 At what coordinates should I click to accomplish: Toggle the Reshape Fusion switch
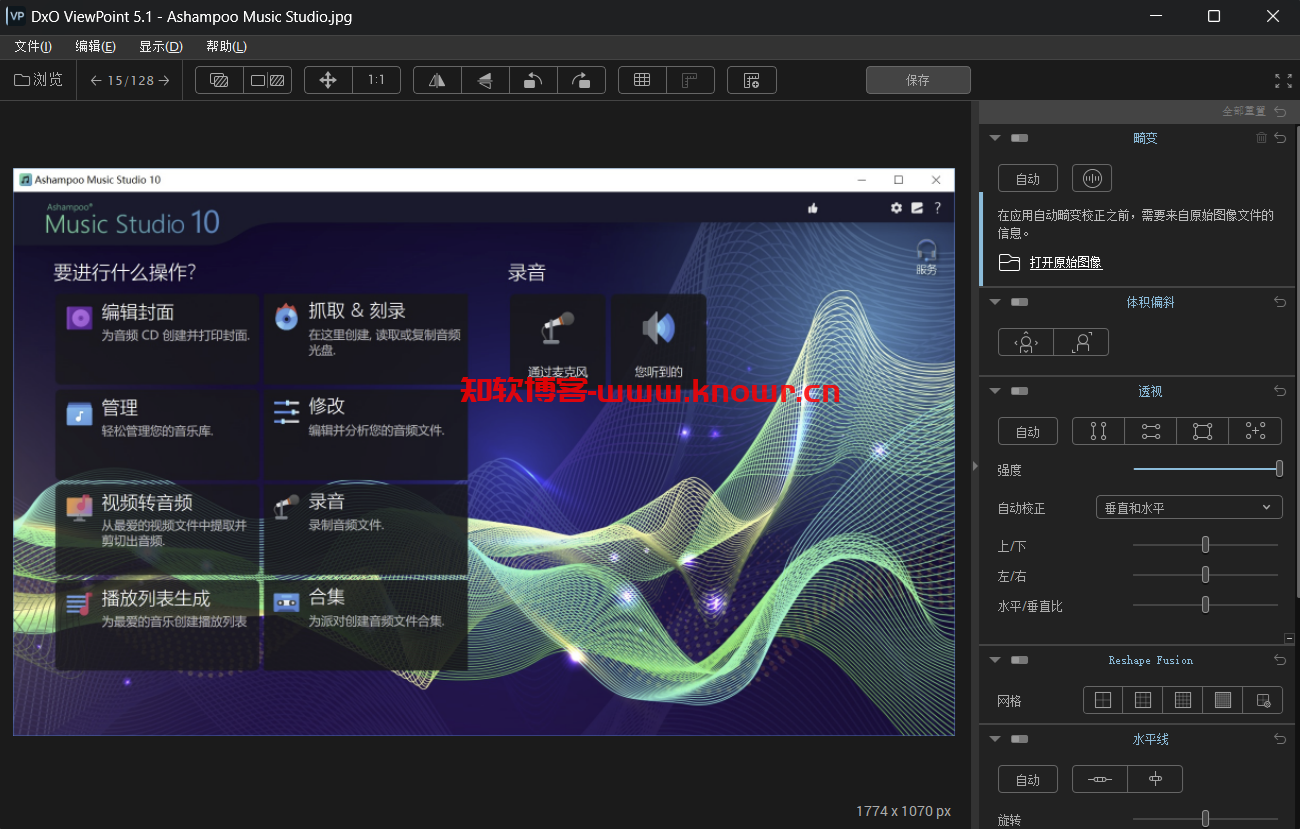click(1019, 660)
